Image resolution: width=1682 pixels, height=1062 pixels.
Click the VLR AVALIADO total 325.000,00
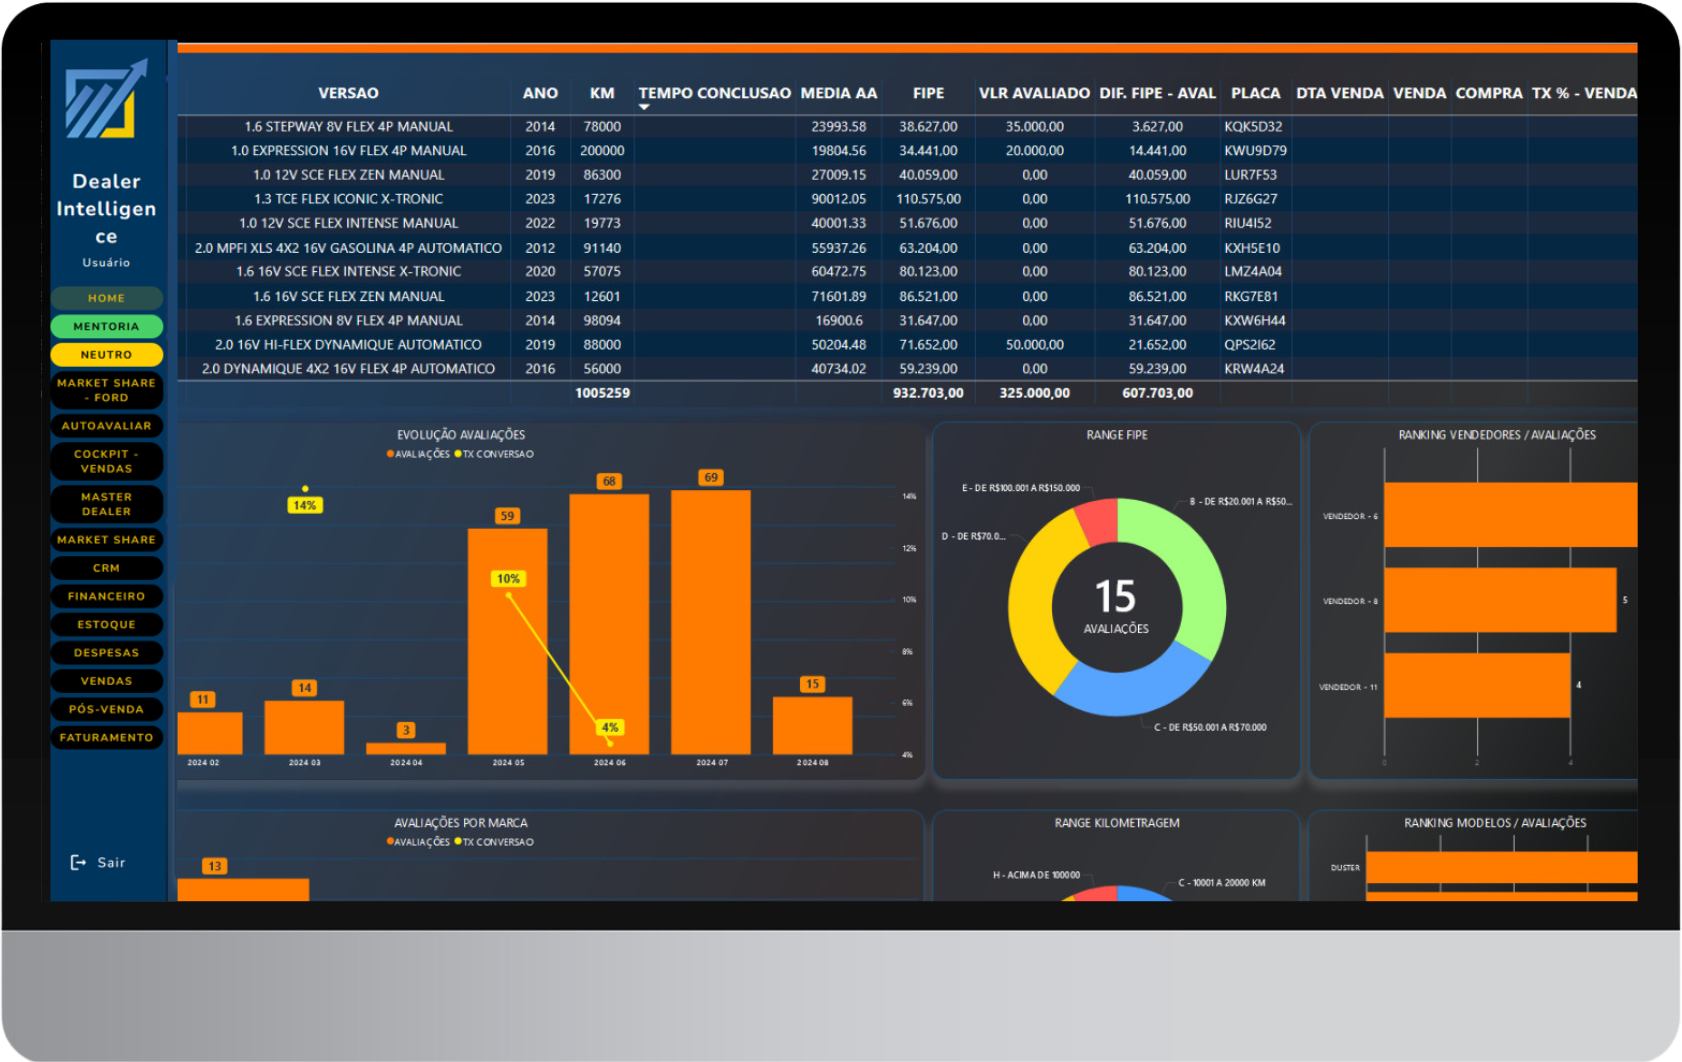pyautogui.click(x=1034, y=393)
